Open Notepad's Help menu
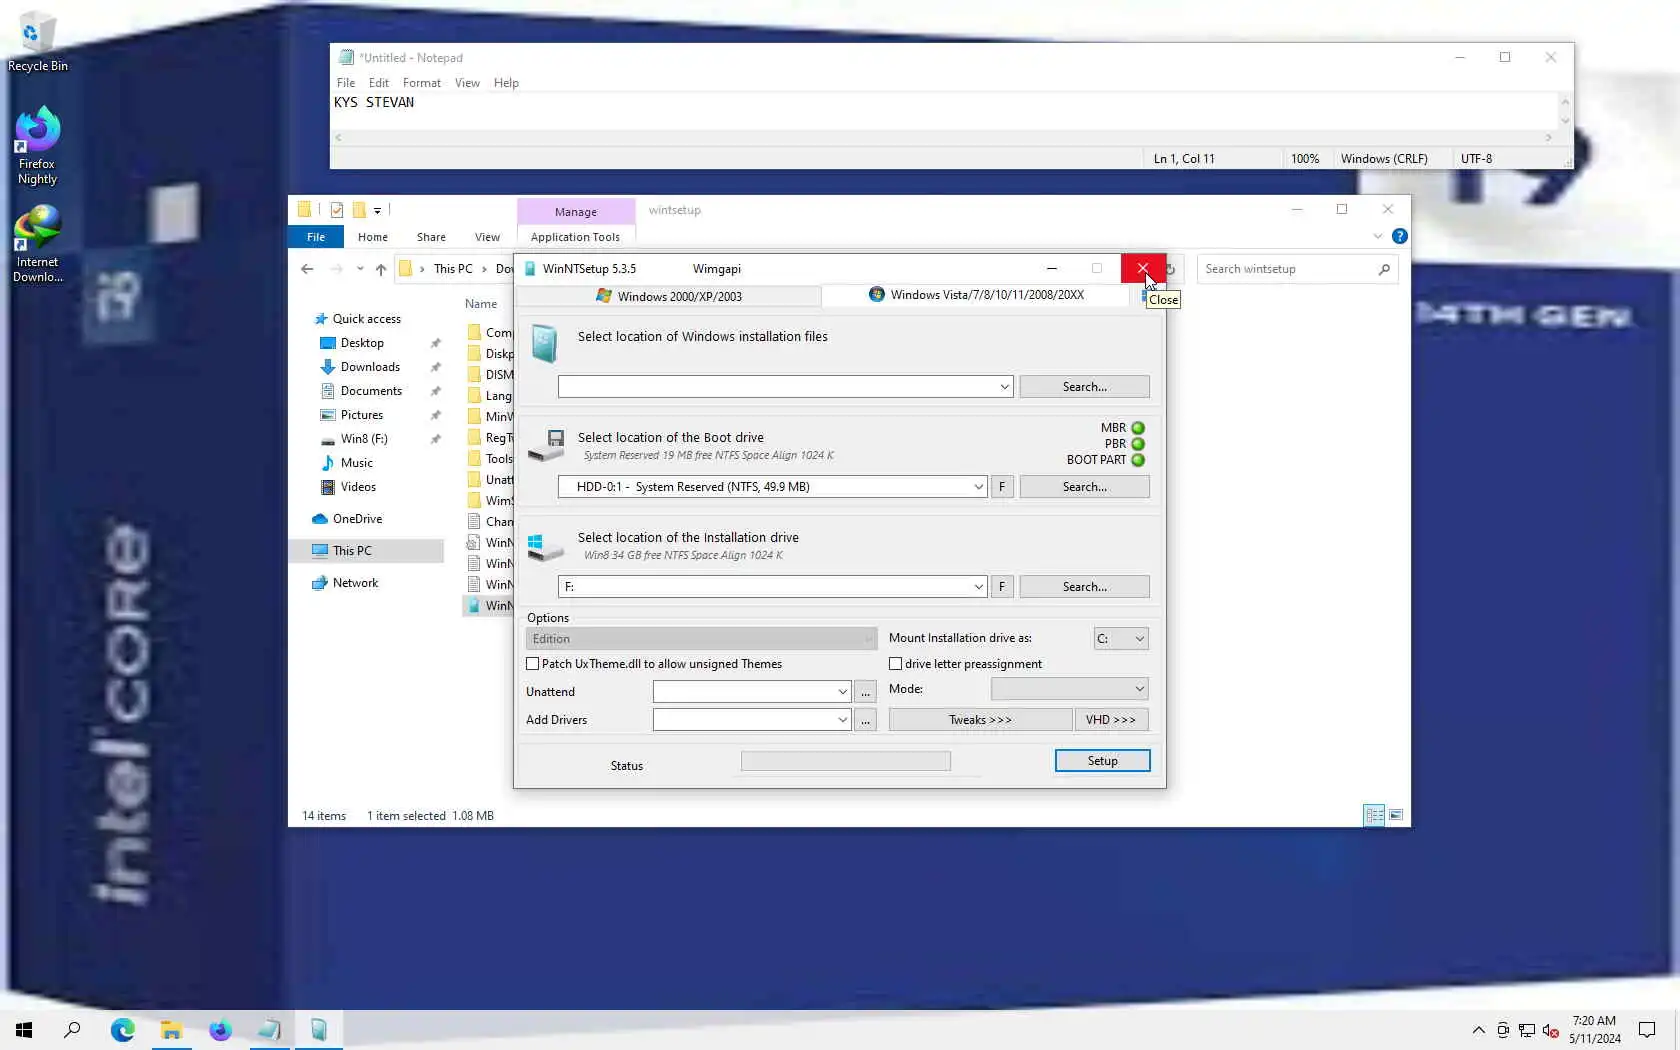 point(506,83)
